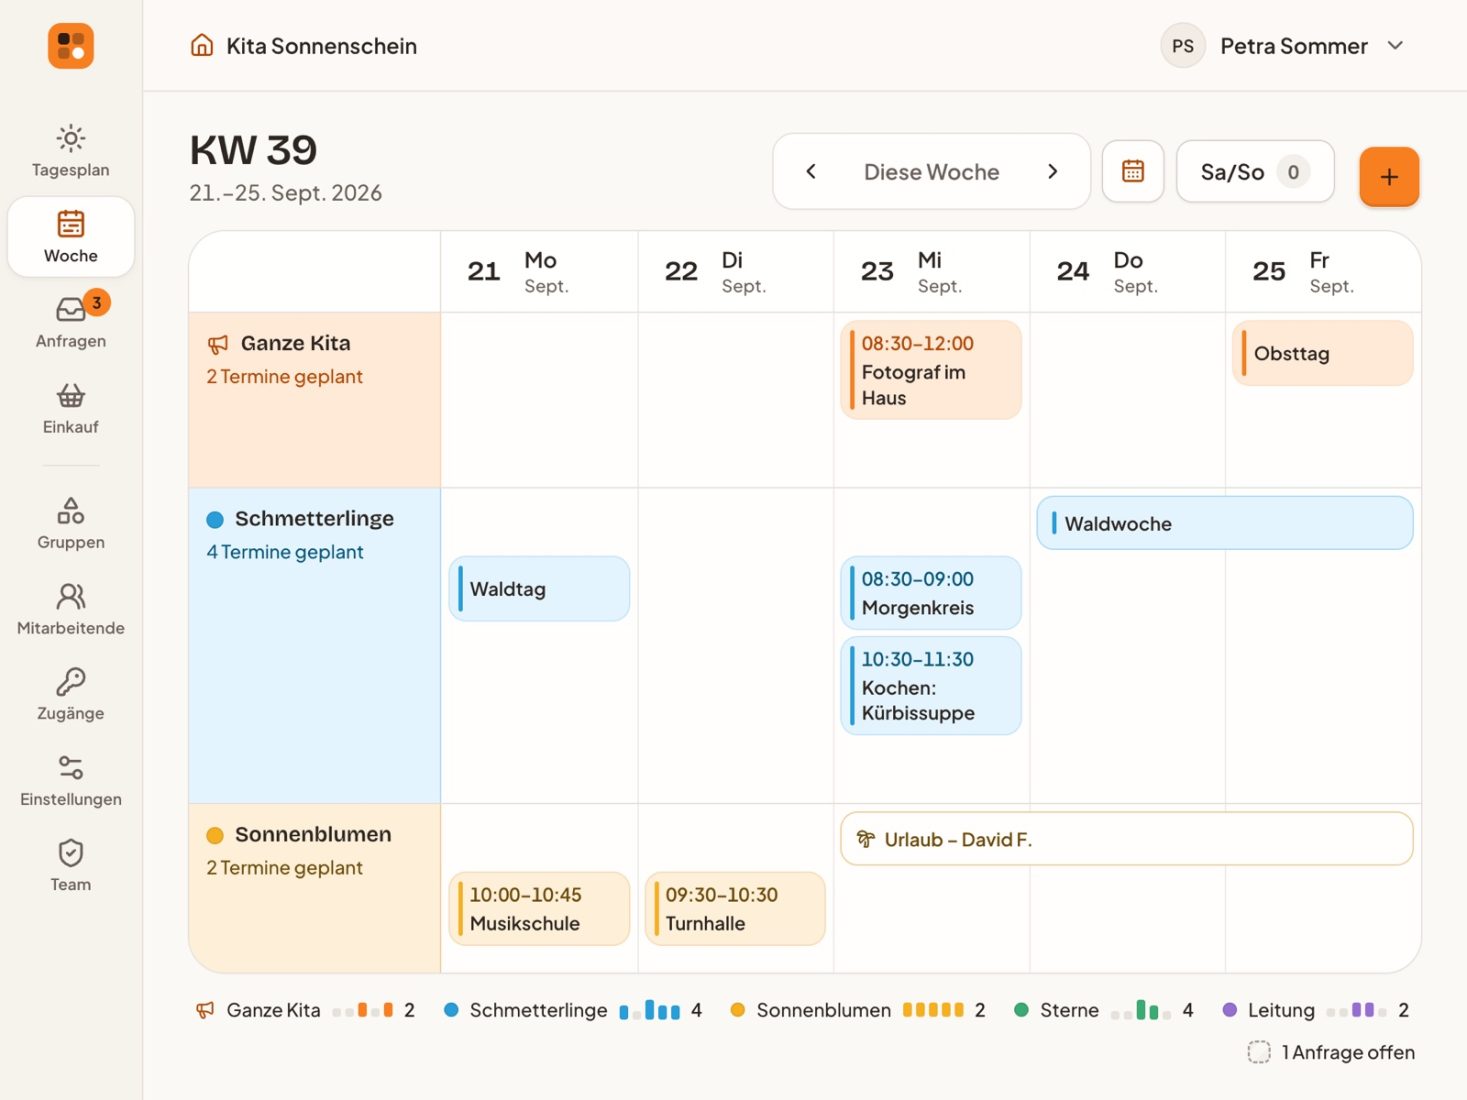1467x1100 pixels.
Task: Open the Waldwoche multi-day event
Action: 1225,523
